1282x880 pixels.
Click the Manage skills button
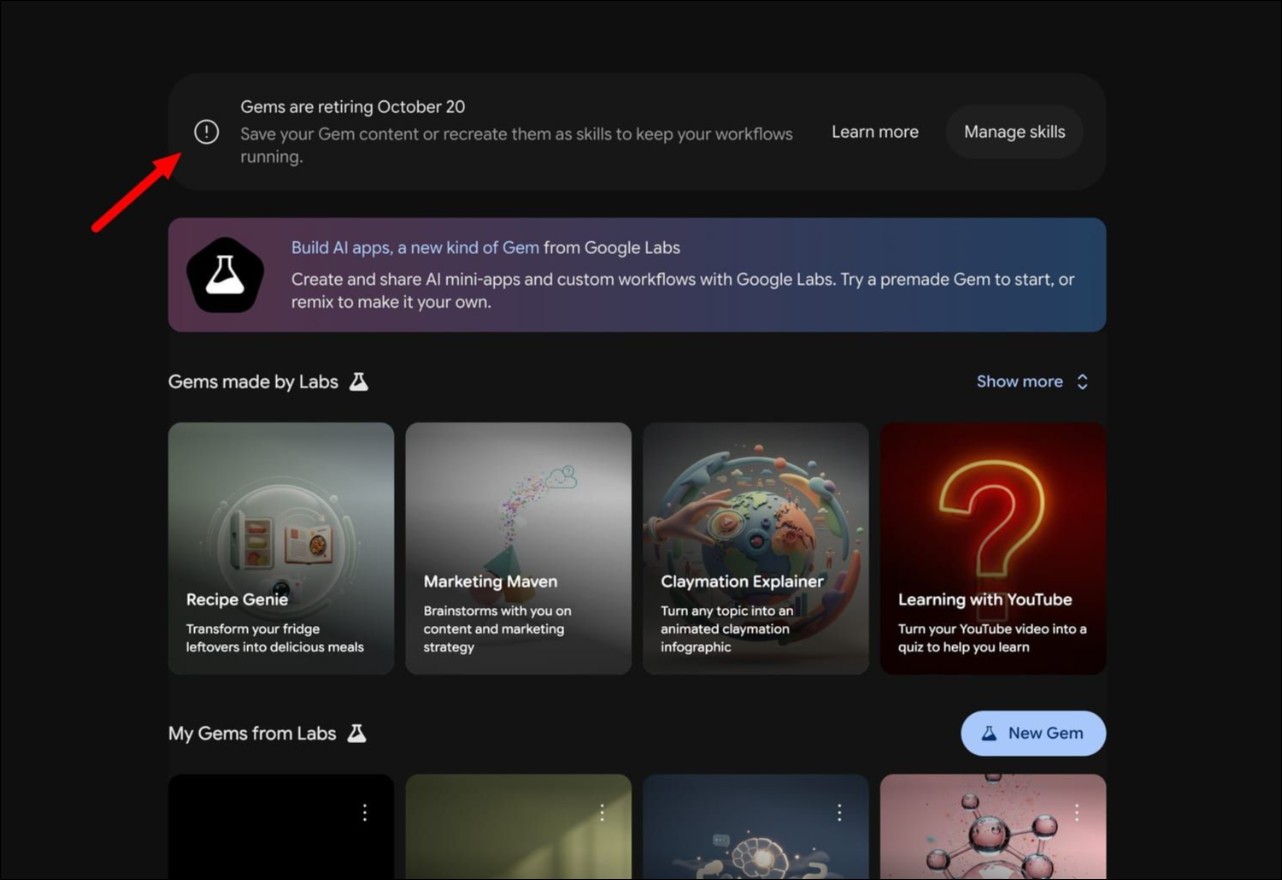[1014, 132]
